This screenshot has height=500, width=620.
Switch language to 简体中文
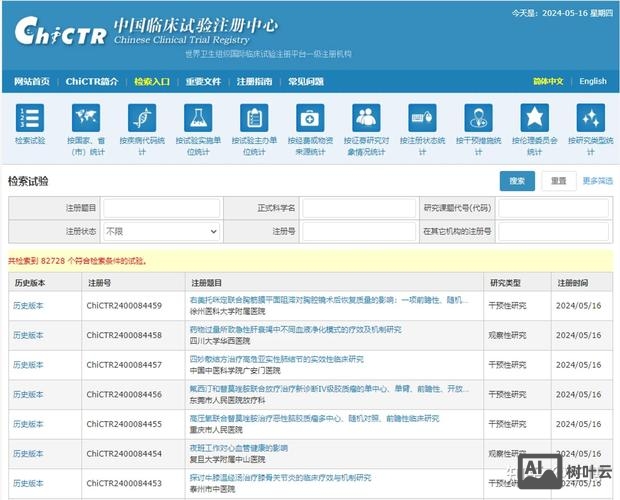pos(548,81)
